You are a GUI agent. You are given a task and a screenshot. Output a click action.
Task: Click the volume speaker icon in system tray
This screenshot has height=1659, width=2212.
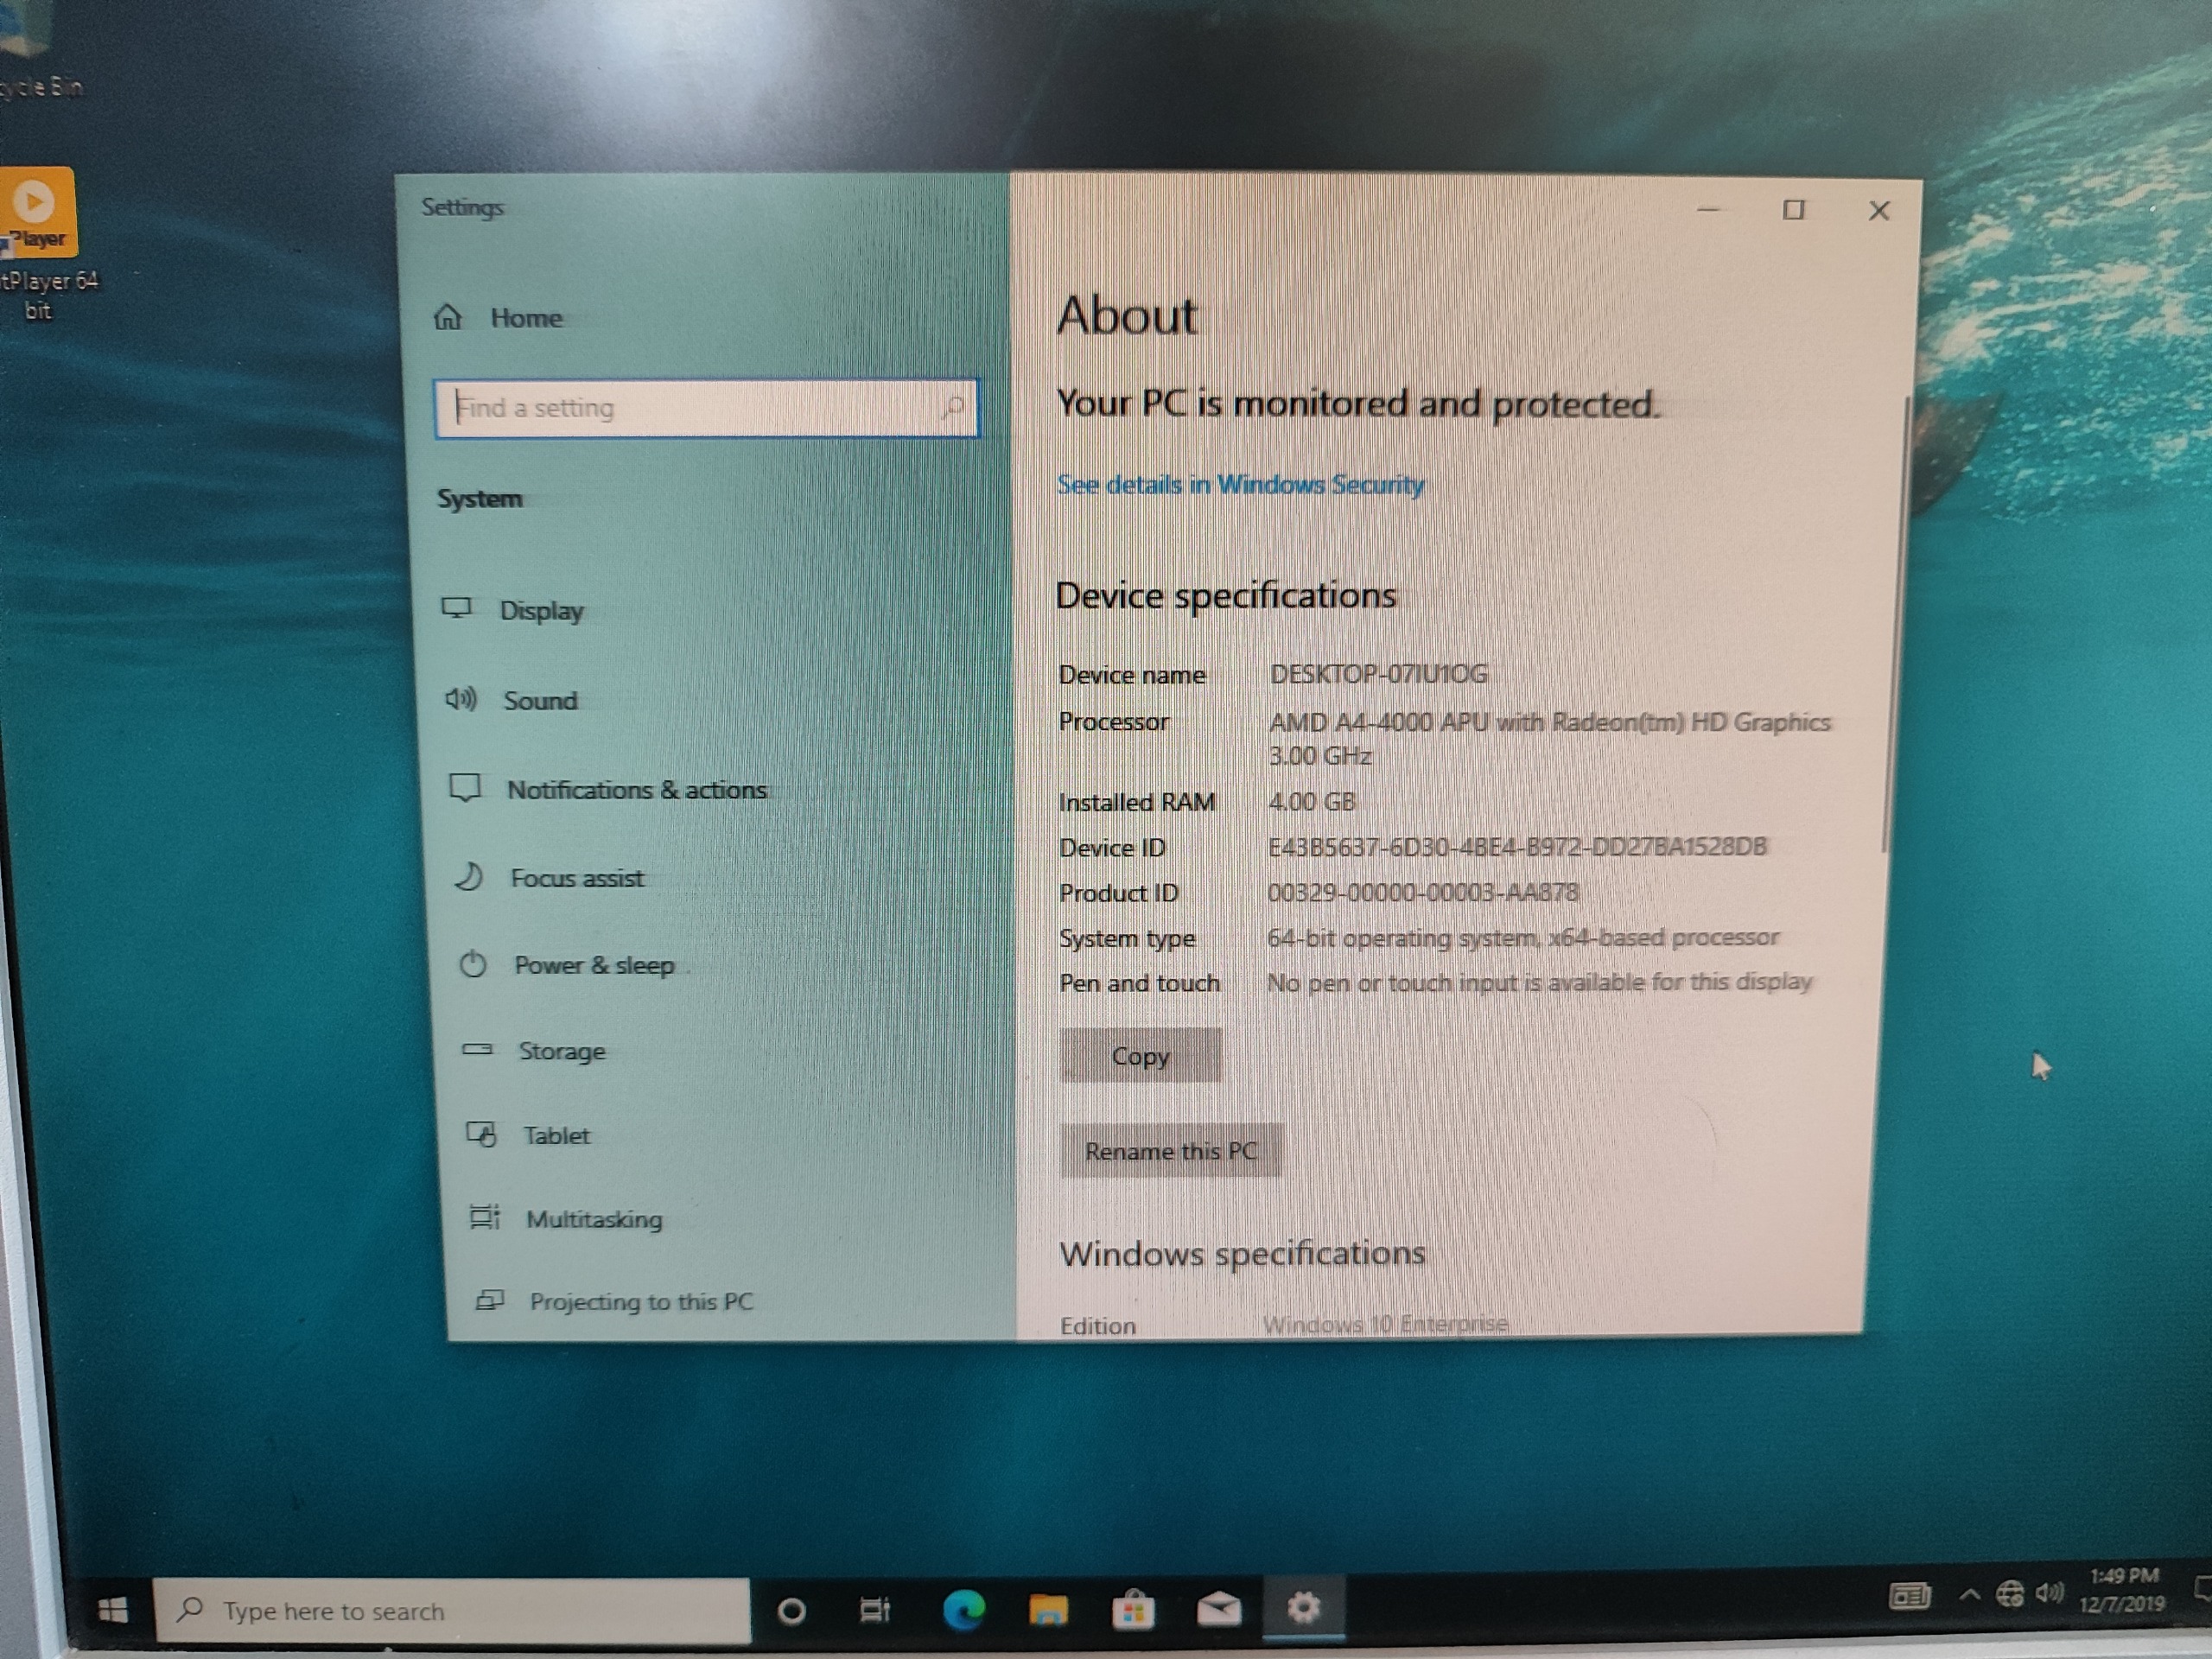2049,1592
